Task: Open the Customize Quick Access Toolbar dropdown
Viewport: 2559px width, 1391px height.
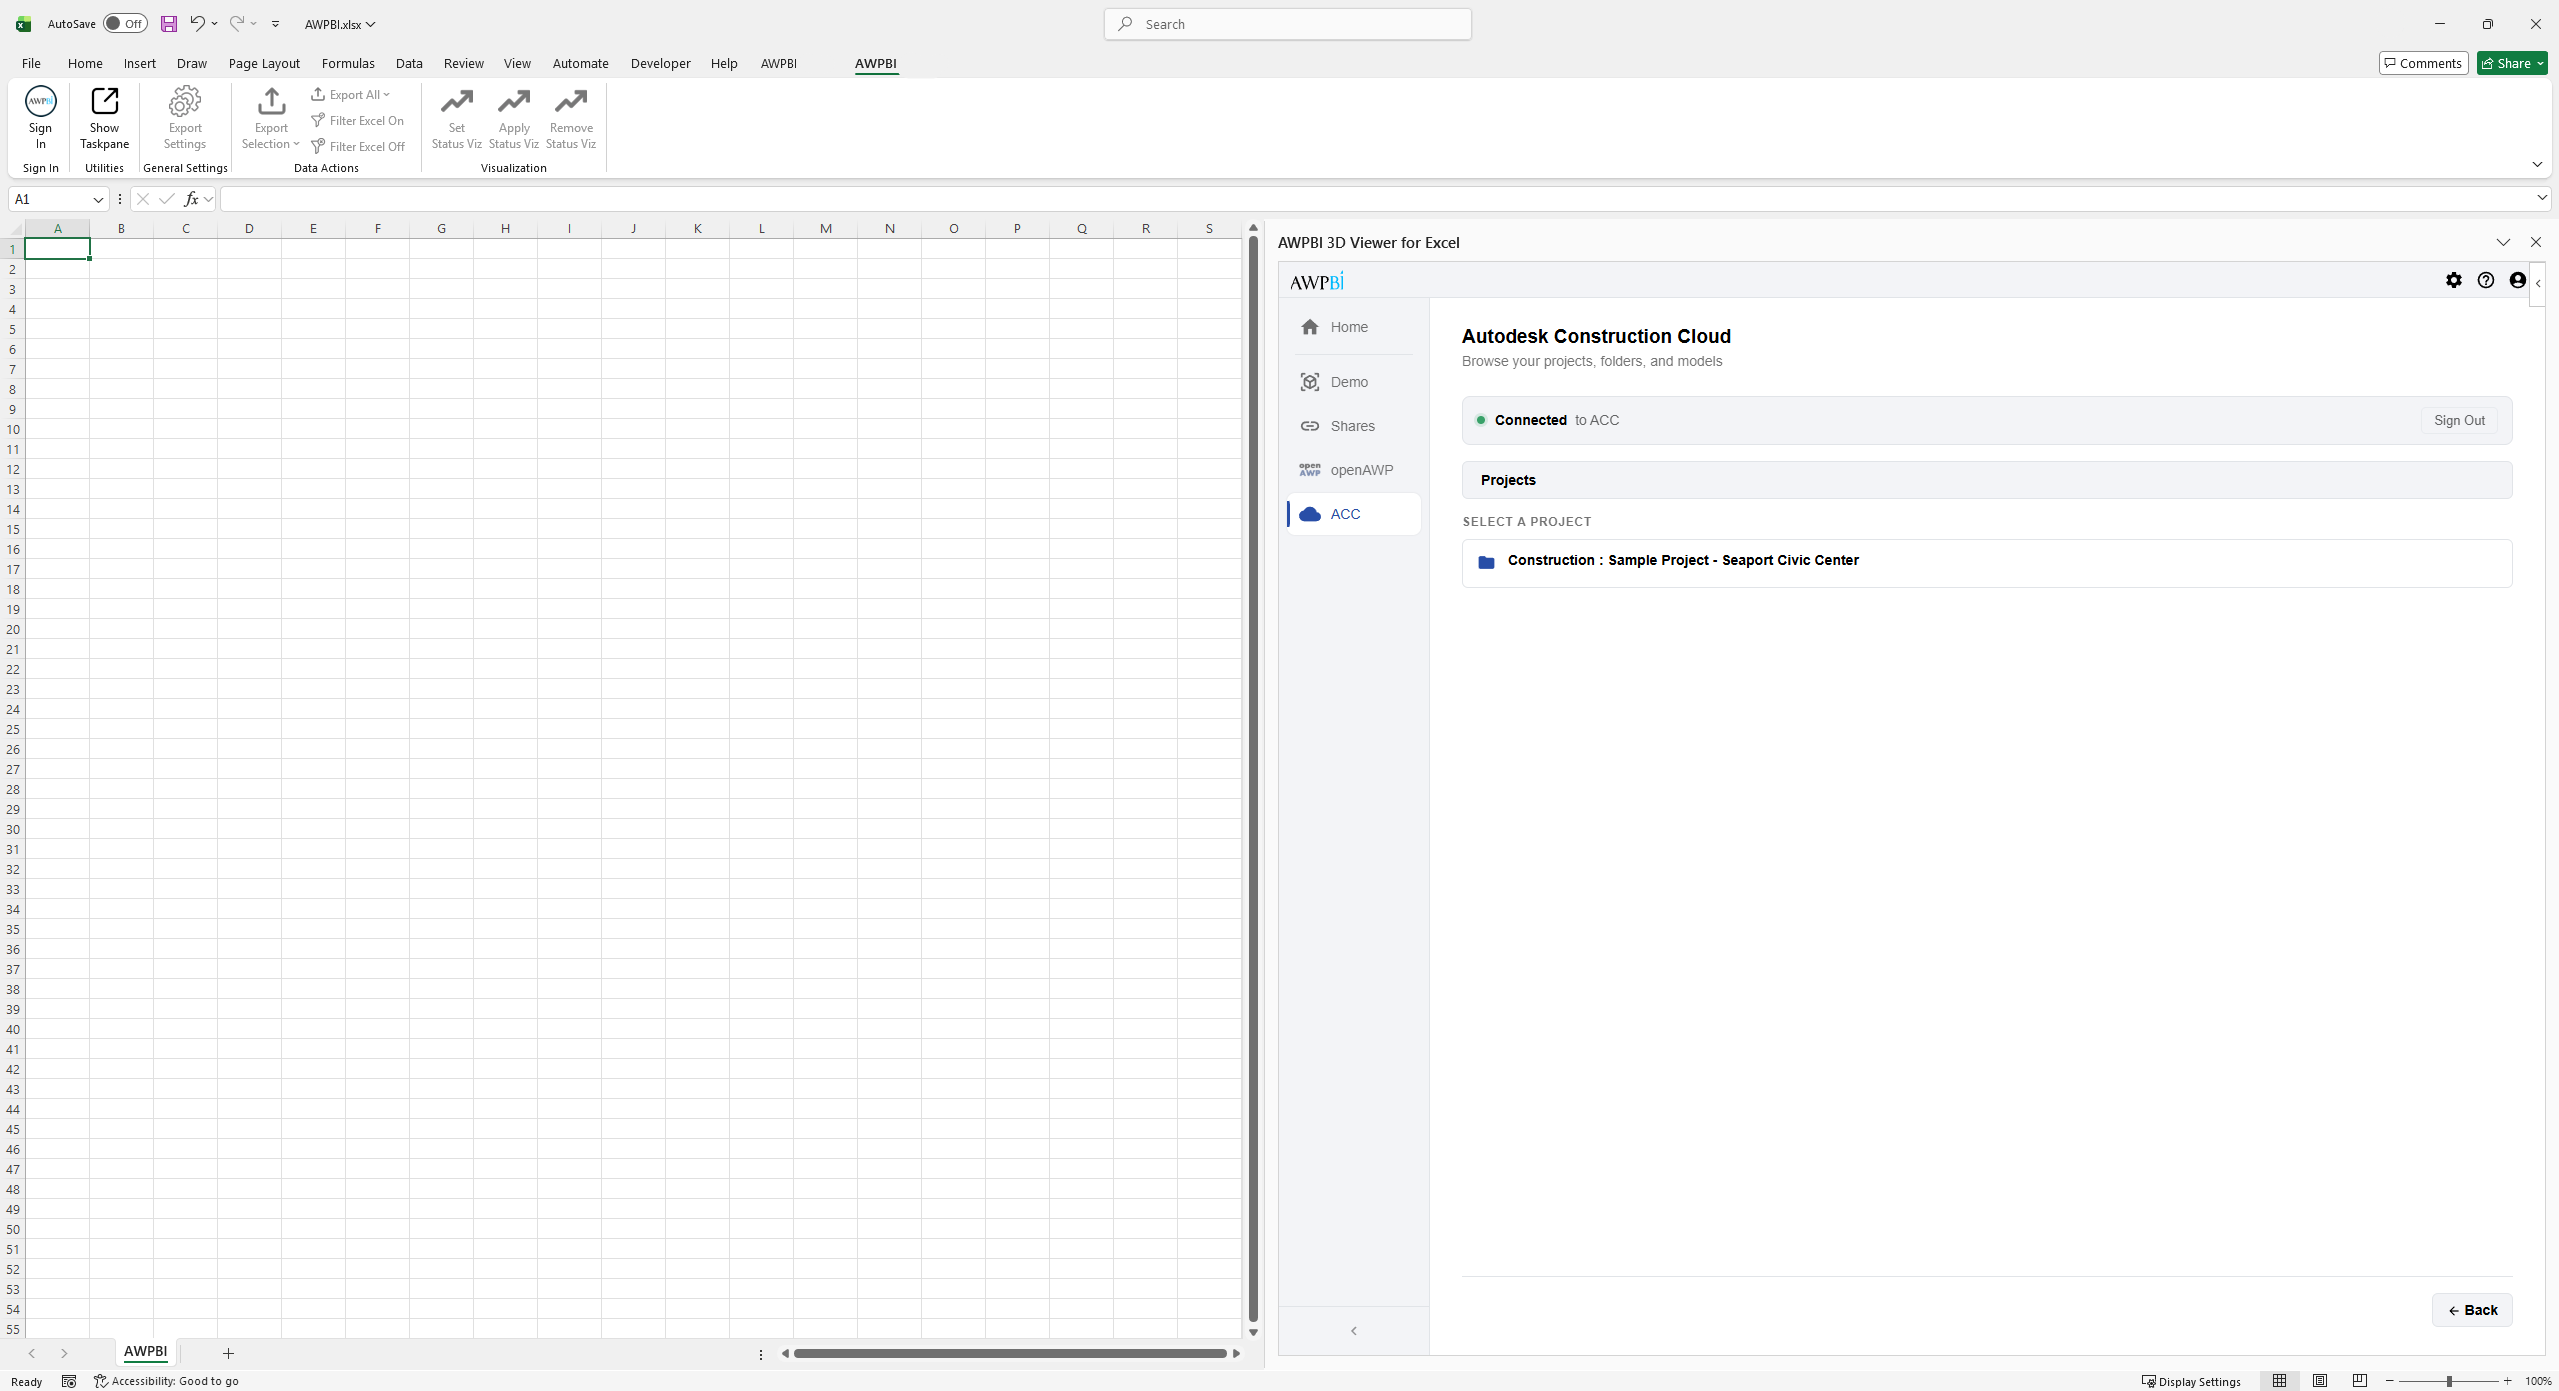Action: click(x=275, y=24)
